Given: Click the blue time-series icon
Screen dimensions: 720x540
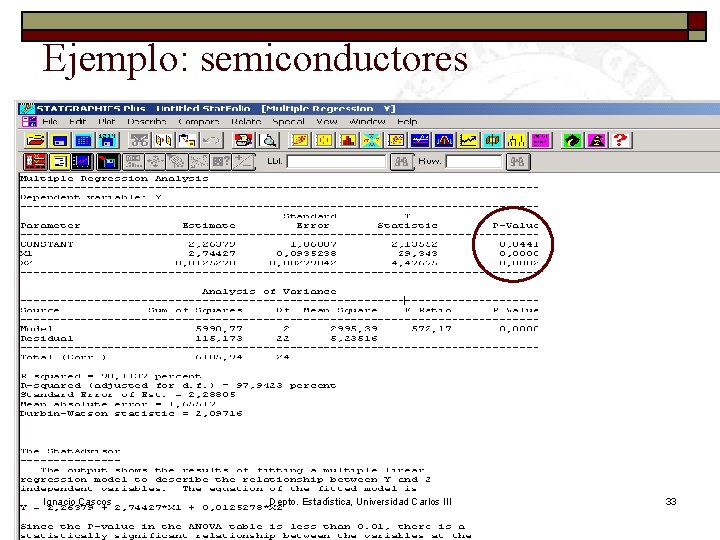Looking at the screenshot, I should pos(420,140).
